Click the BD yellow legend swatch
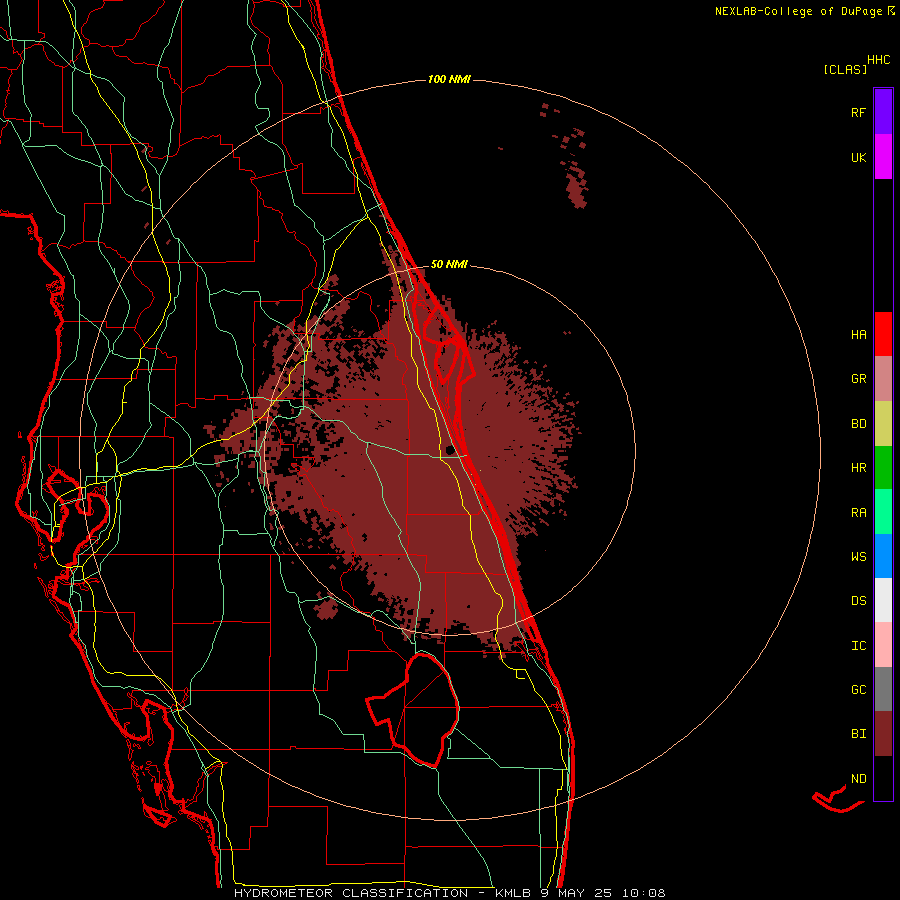 coord(883,423)
